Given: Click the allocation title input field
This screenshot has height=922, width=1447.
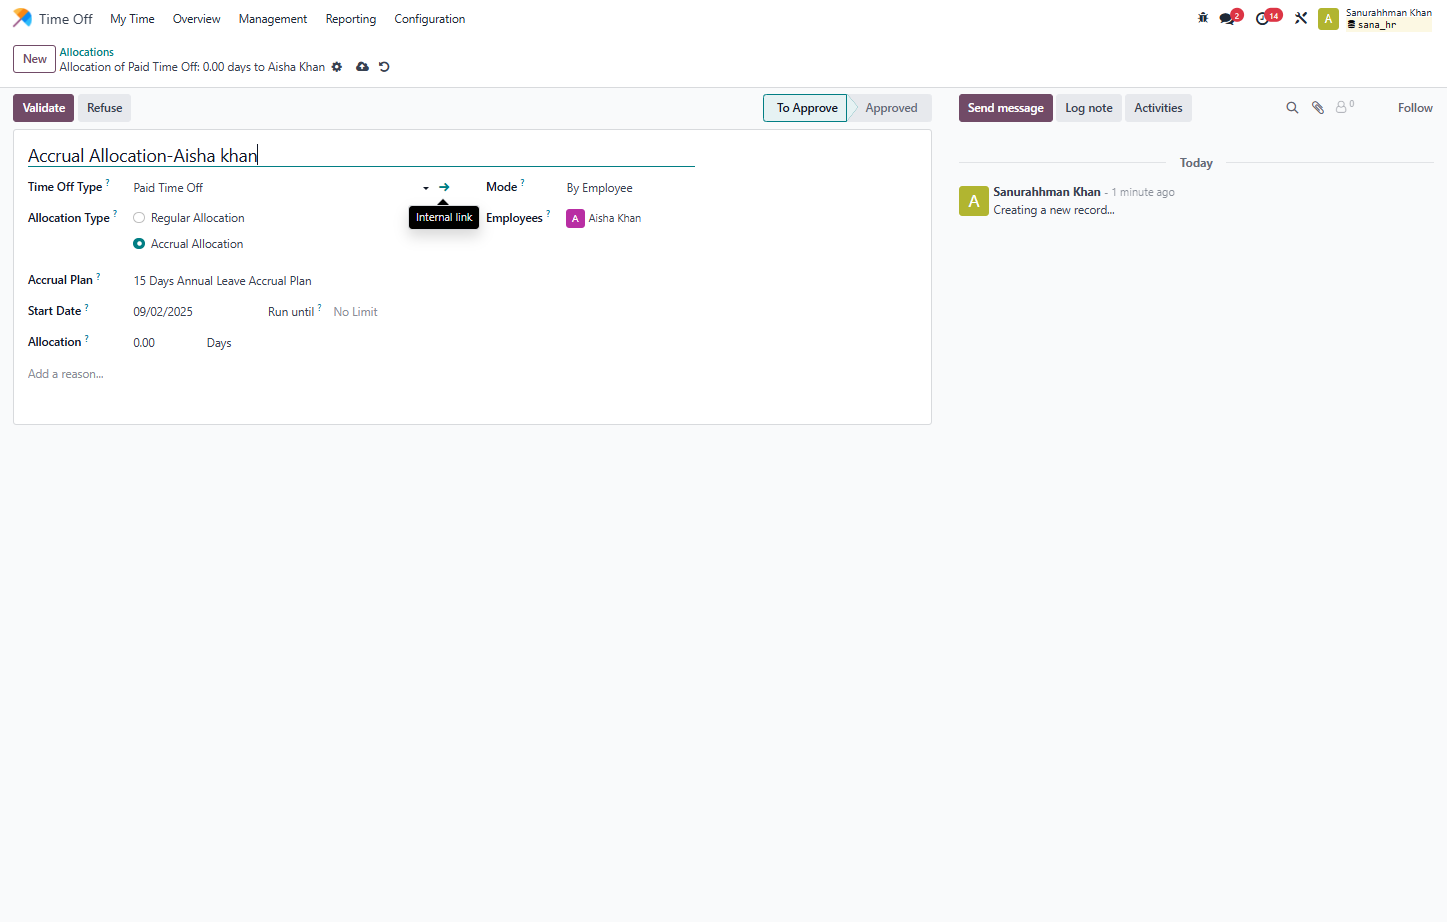Looking at the screenshot, I should coord(361,155).
